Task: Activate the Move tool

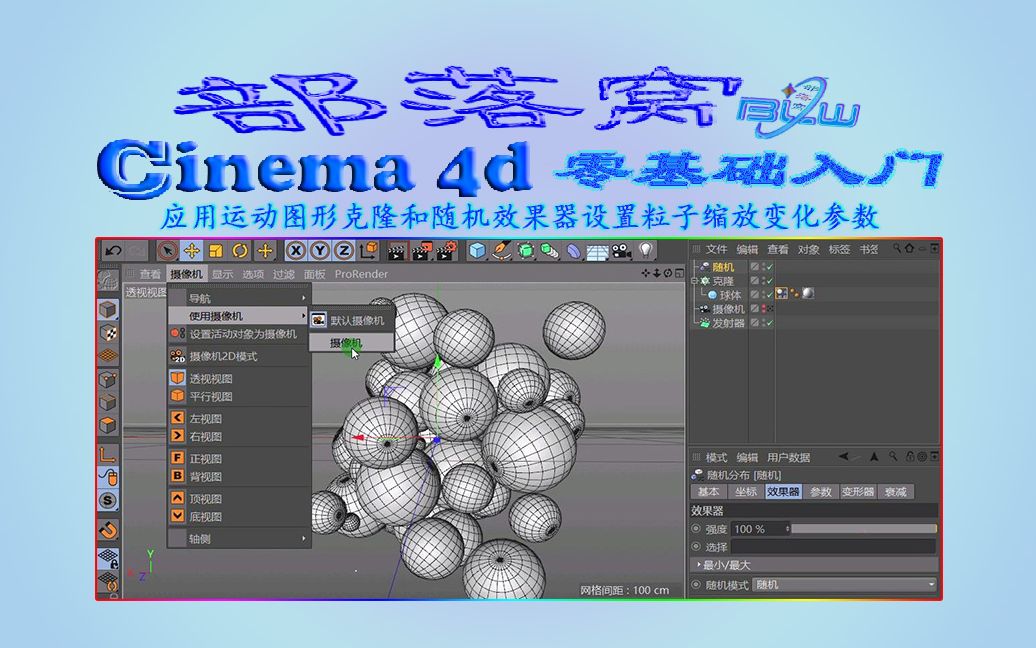Action: click(192, 250)
